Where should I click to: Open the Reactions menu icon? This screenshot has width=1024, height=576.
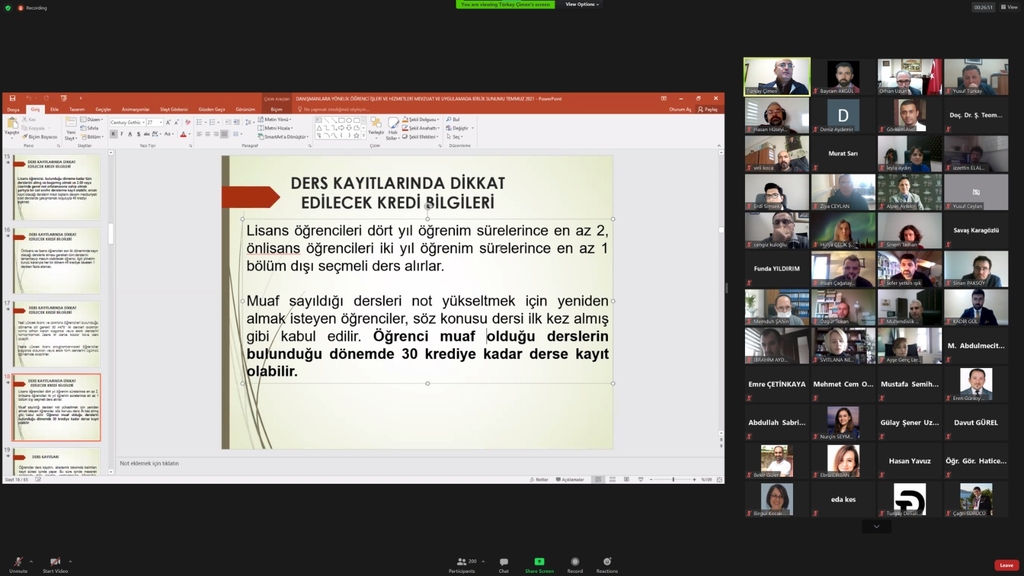pyautogui.click(x=607, y=562)
